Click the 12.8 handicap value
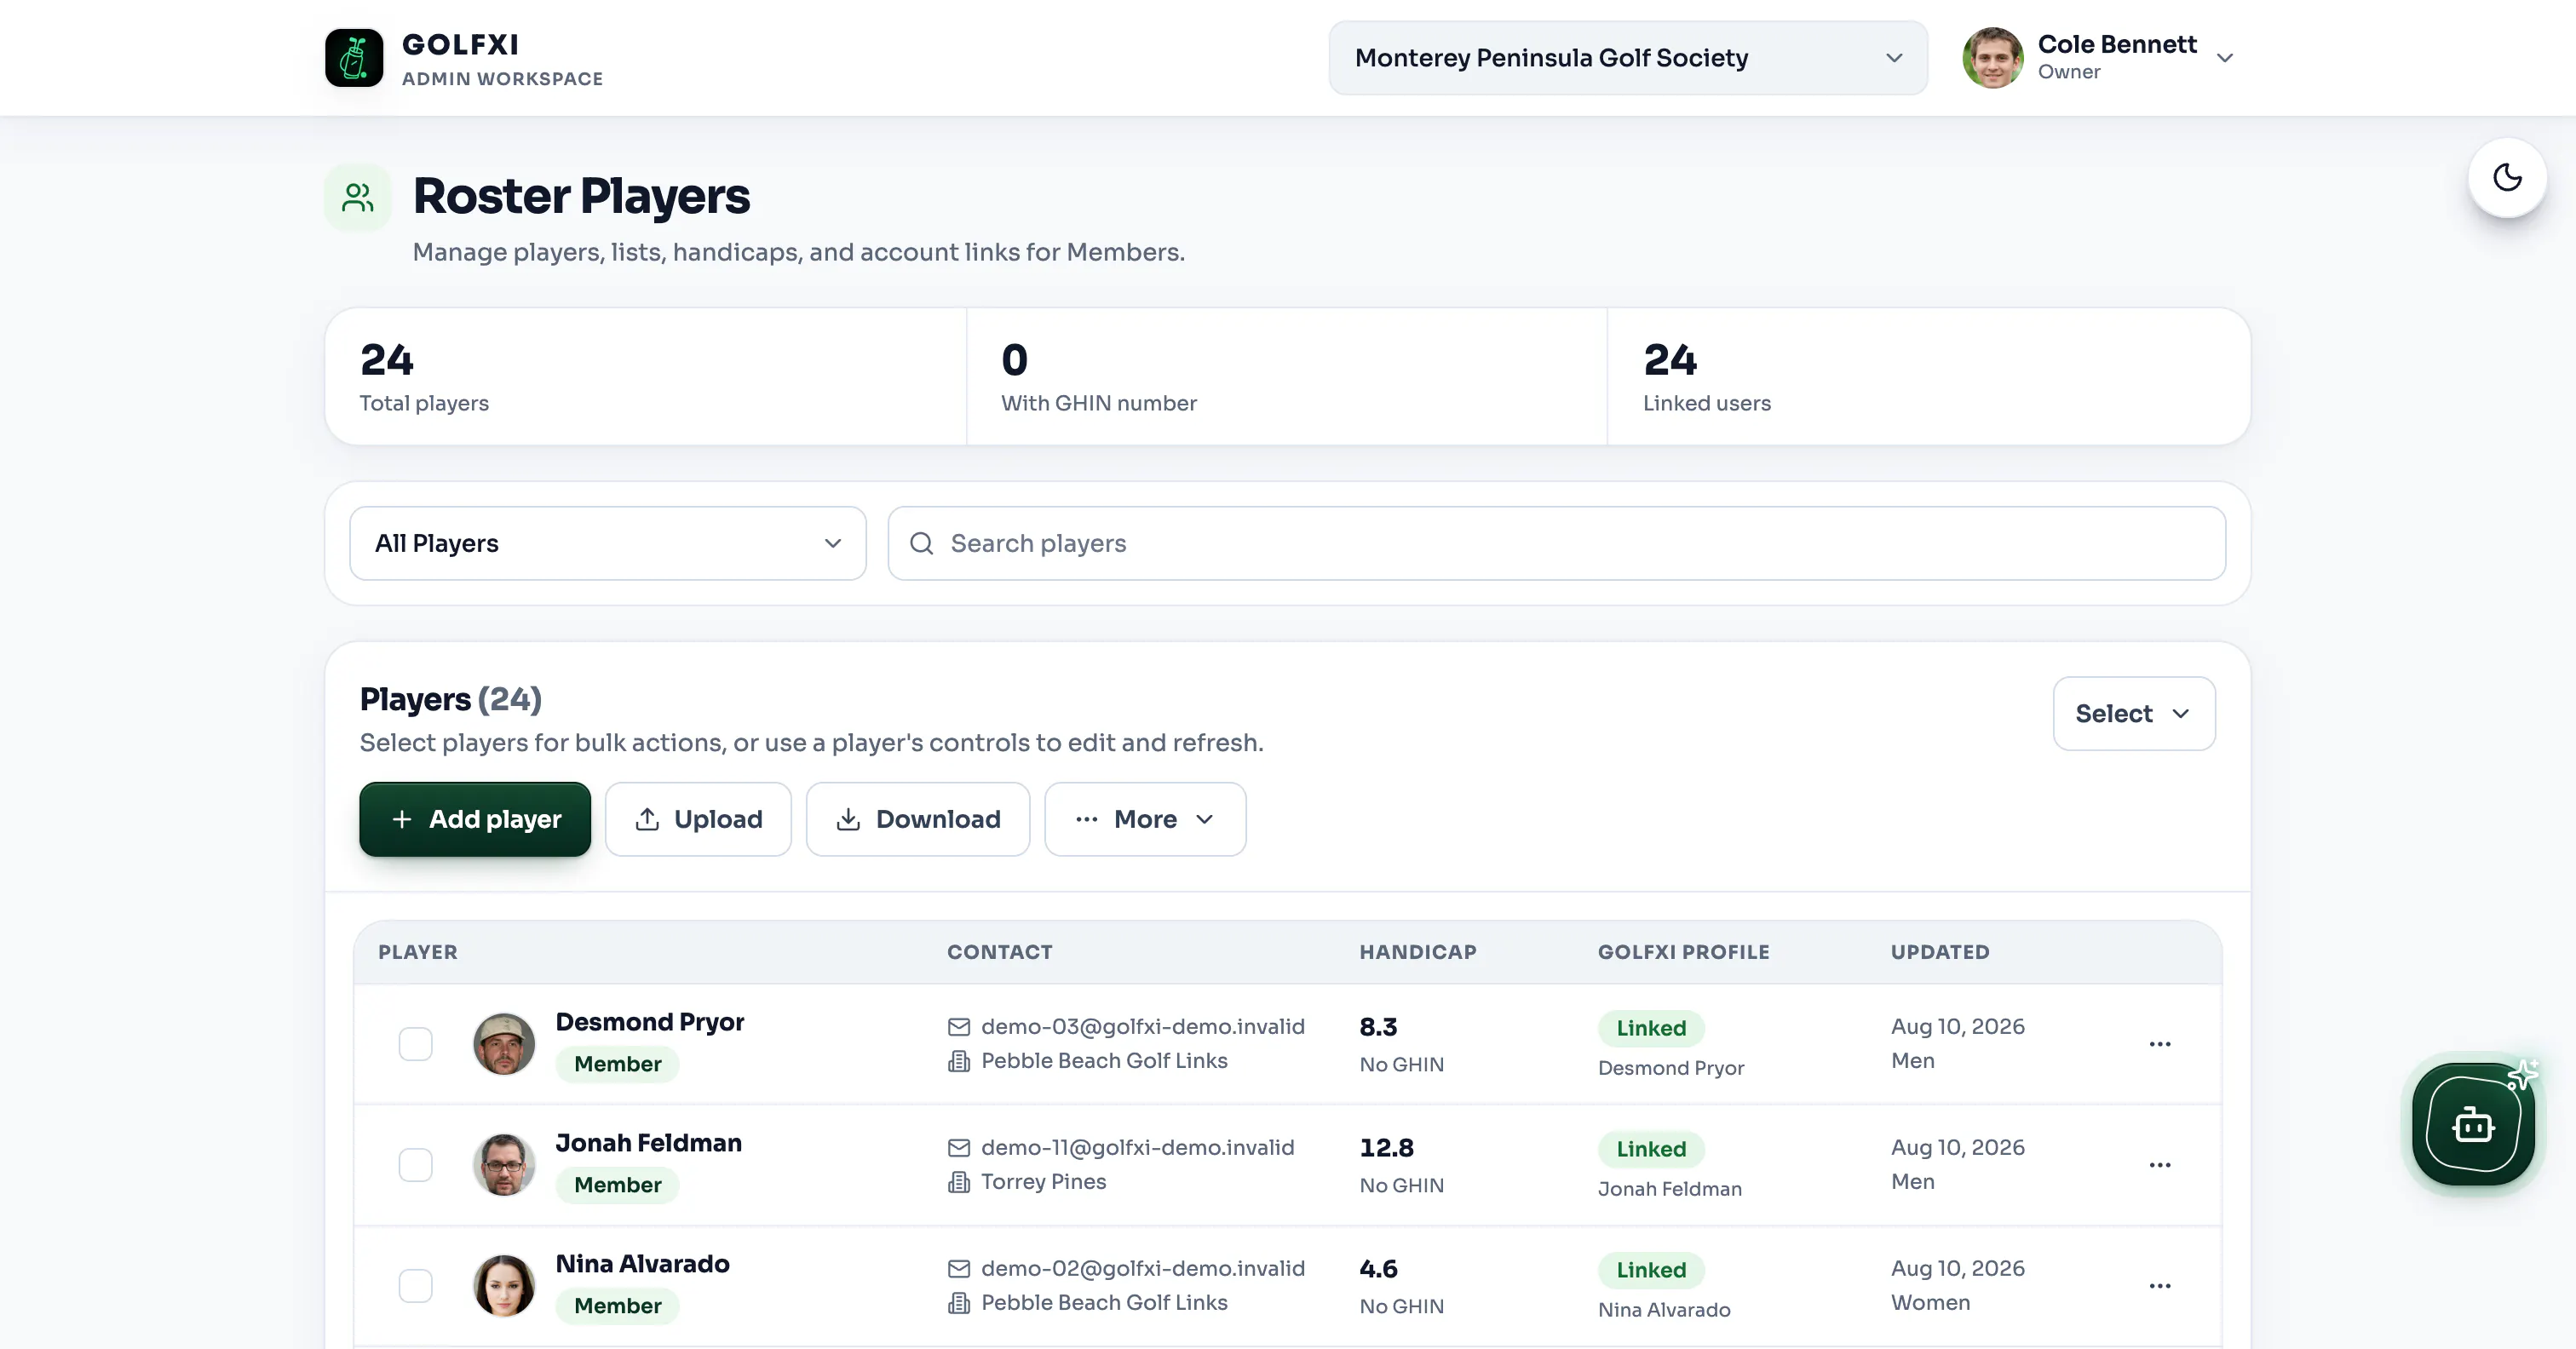2576x1349 pixels. coord(1386,1148)
